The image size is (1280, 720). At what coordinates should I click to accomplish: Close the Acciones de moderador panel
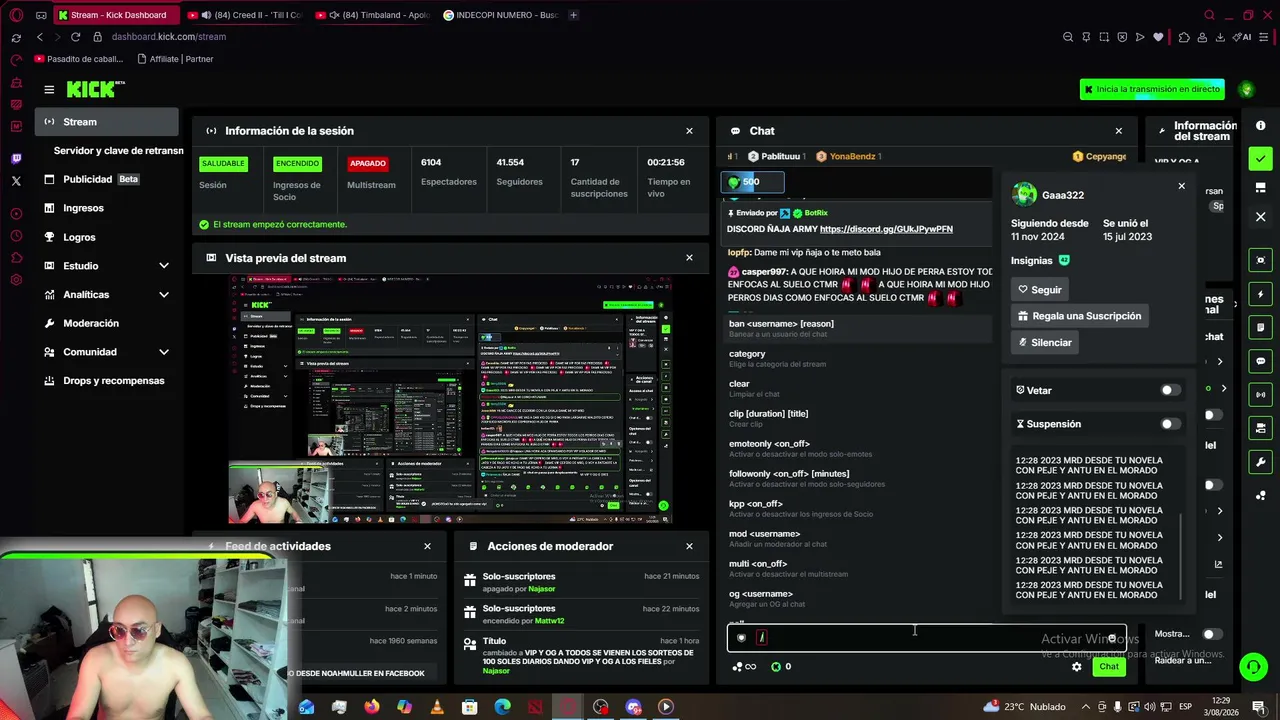tap(689, 546)
